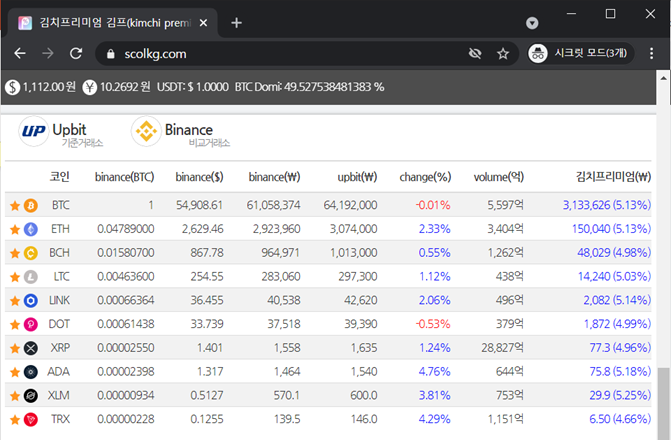671x440 pixels.
Task: Sort by the 코인 column header
Action: click(59, 176)
